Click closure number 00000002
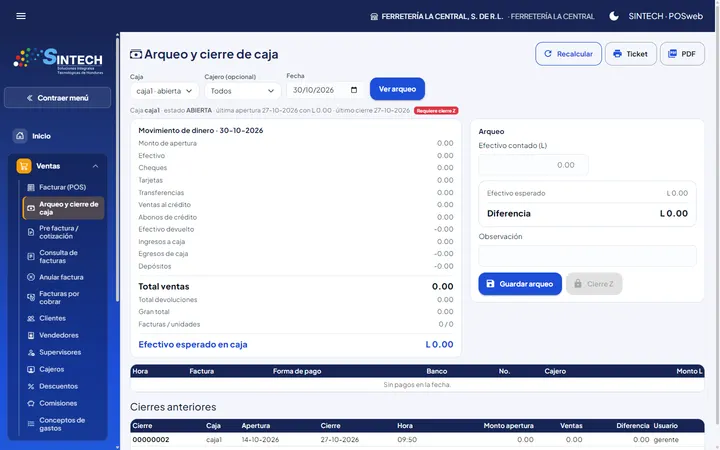Image resolution: width=720 pixels, height=450 pixels. (x=151, y=439)
